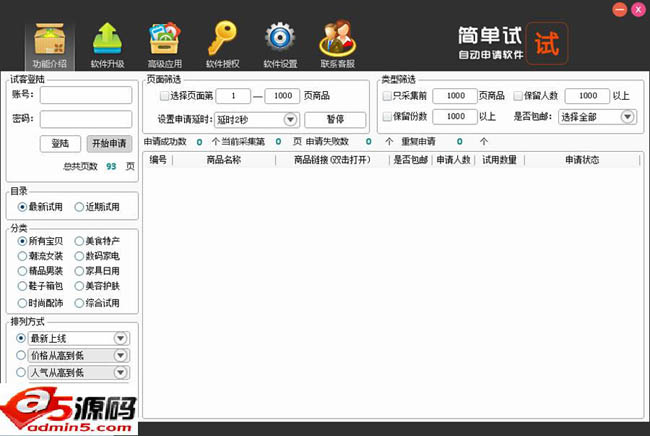
Task: Minimize the window with the orange button
Action: [619, 9]
